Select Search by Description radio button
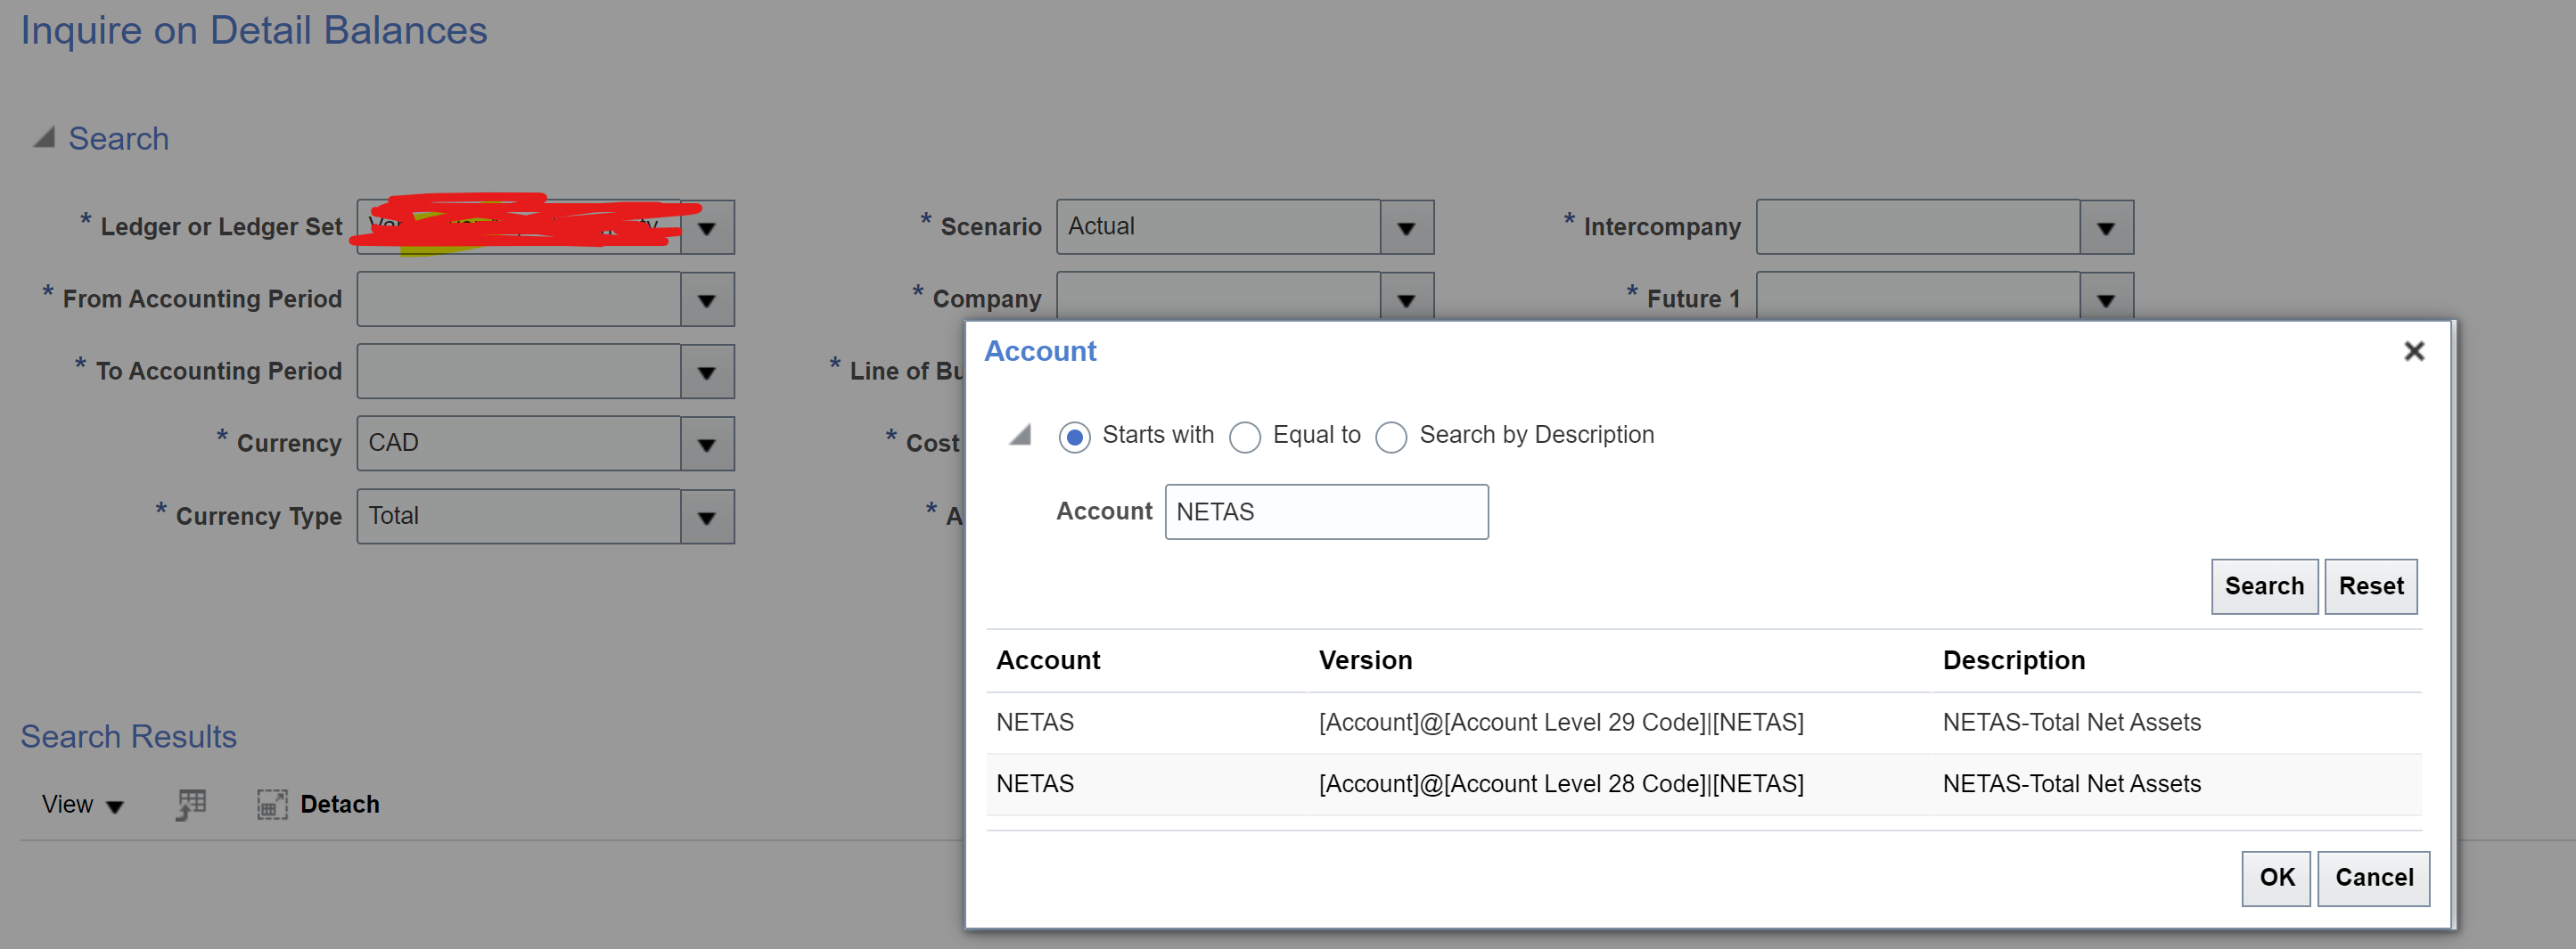This screenshot has width=2576, height=949. [x=1391, y=437]
